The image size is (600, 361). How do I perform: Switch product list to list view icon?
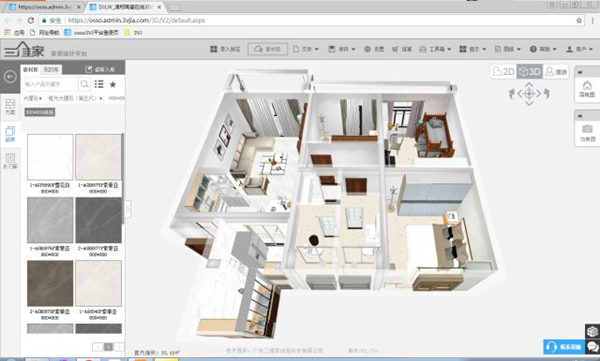[x=99, y=84]
